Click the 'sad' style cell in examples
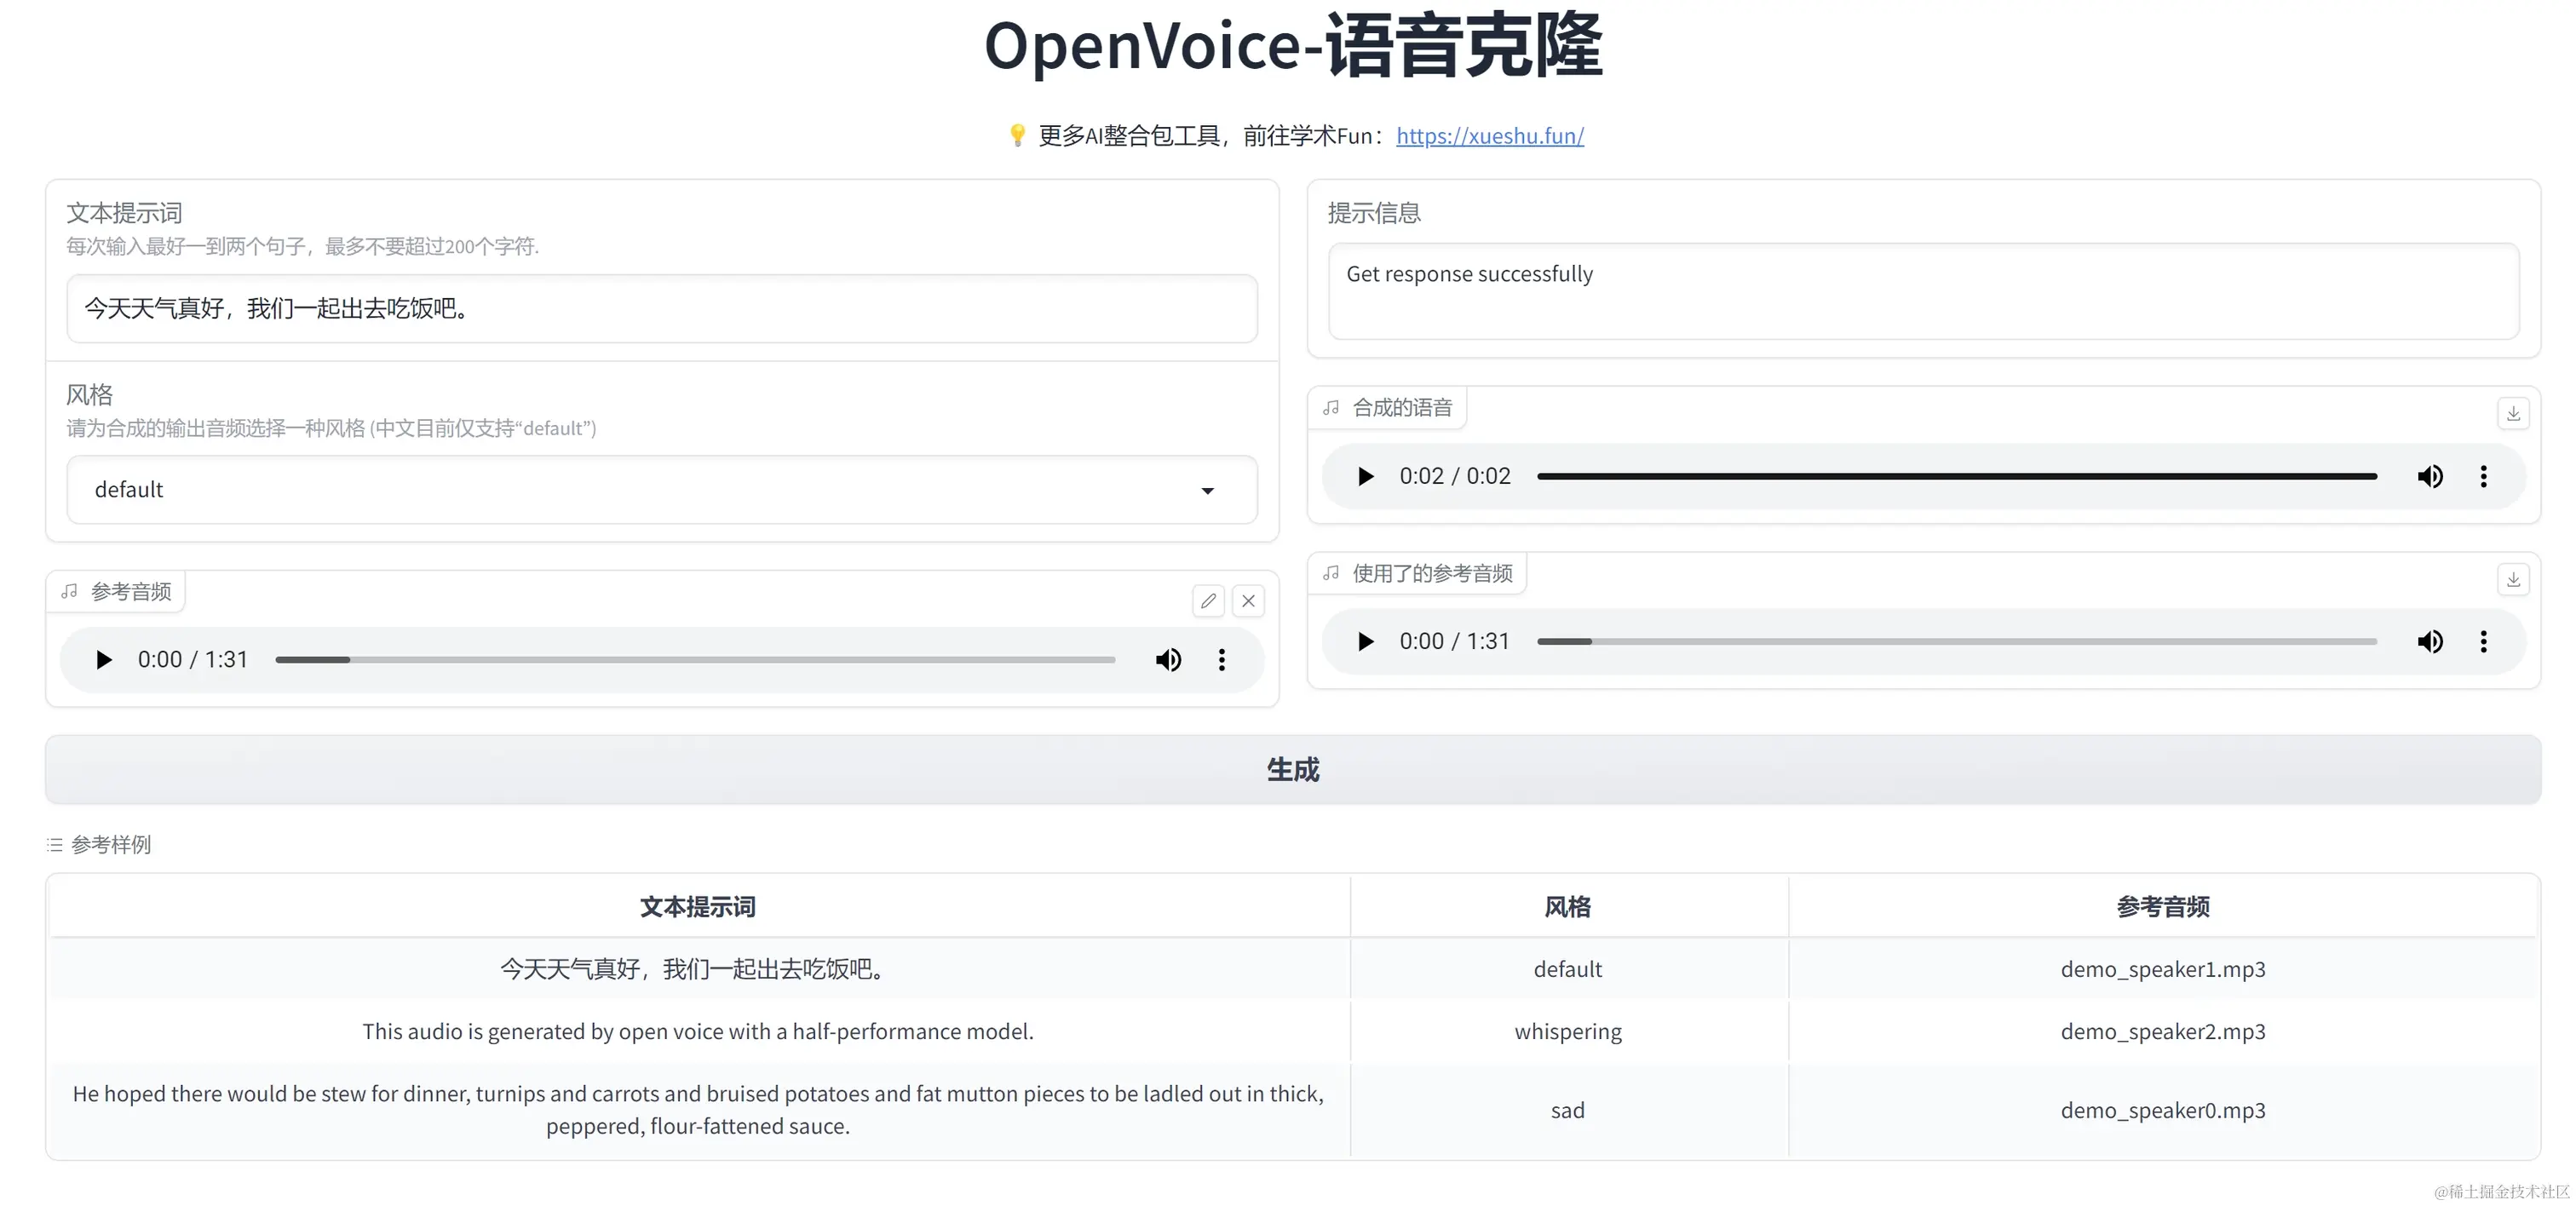 click(x=1567, y=1110)
